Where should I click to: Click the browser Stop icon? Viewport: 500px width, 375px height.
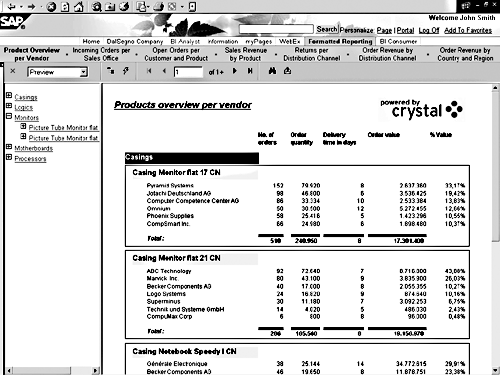51,7
